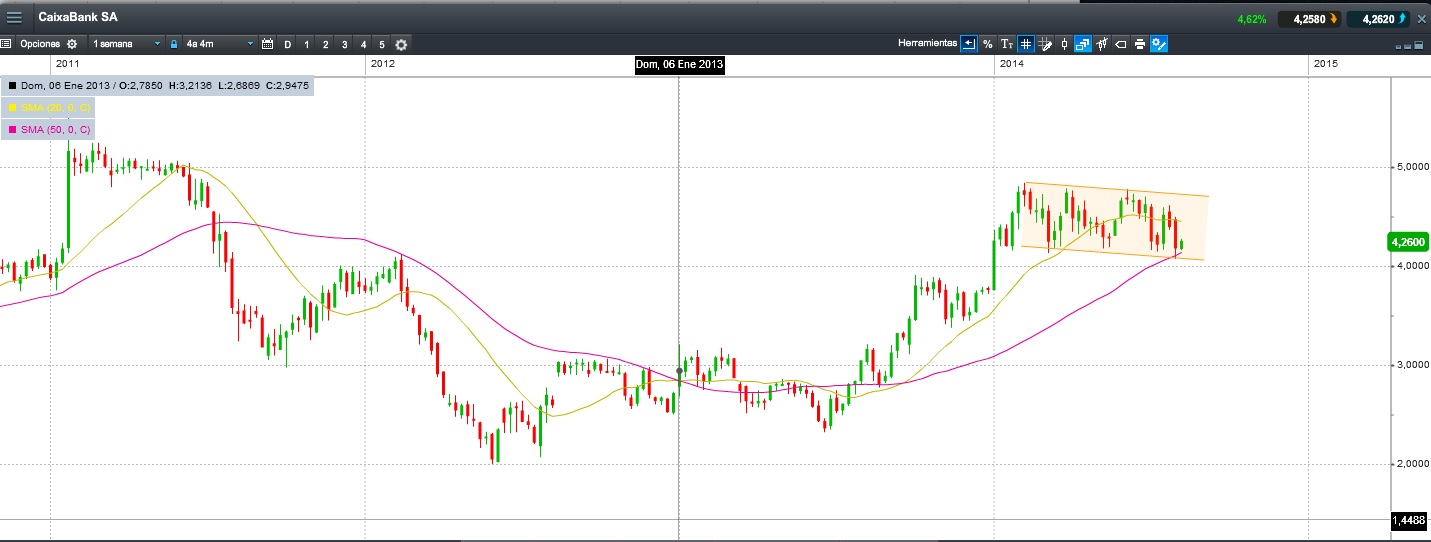The width and height of the screenshot is (1431, 542).
Task: Click the 2015 time axis label
Action: (x=1325, y=63)
